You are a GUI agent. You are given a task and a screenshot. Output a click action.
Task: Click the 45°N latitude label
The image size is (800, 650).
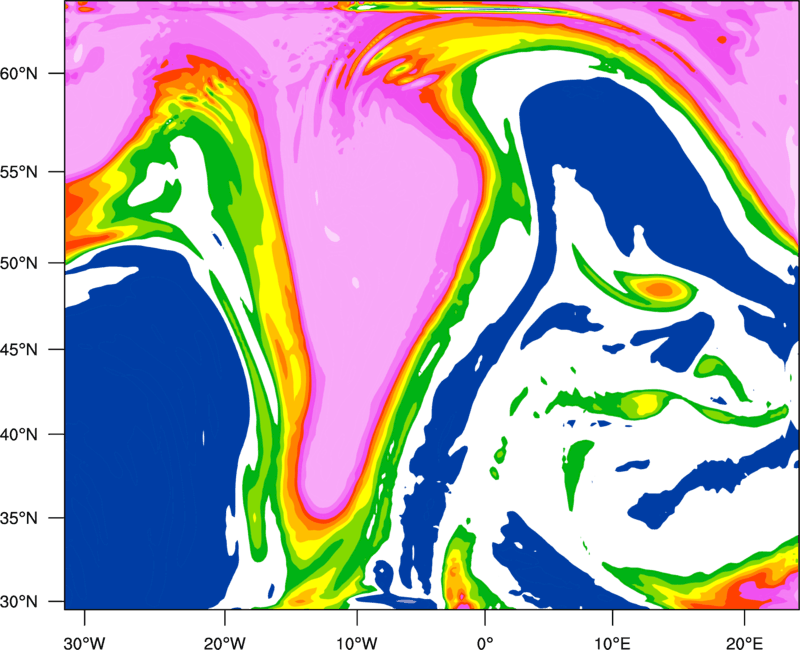[x=19, y=349]
